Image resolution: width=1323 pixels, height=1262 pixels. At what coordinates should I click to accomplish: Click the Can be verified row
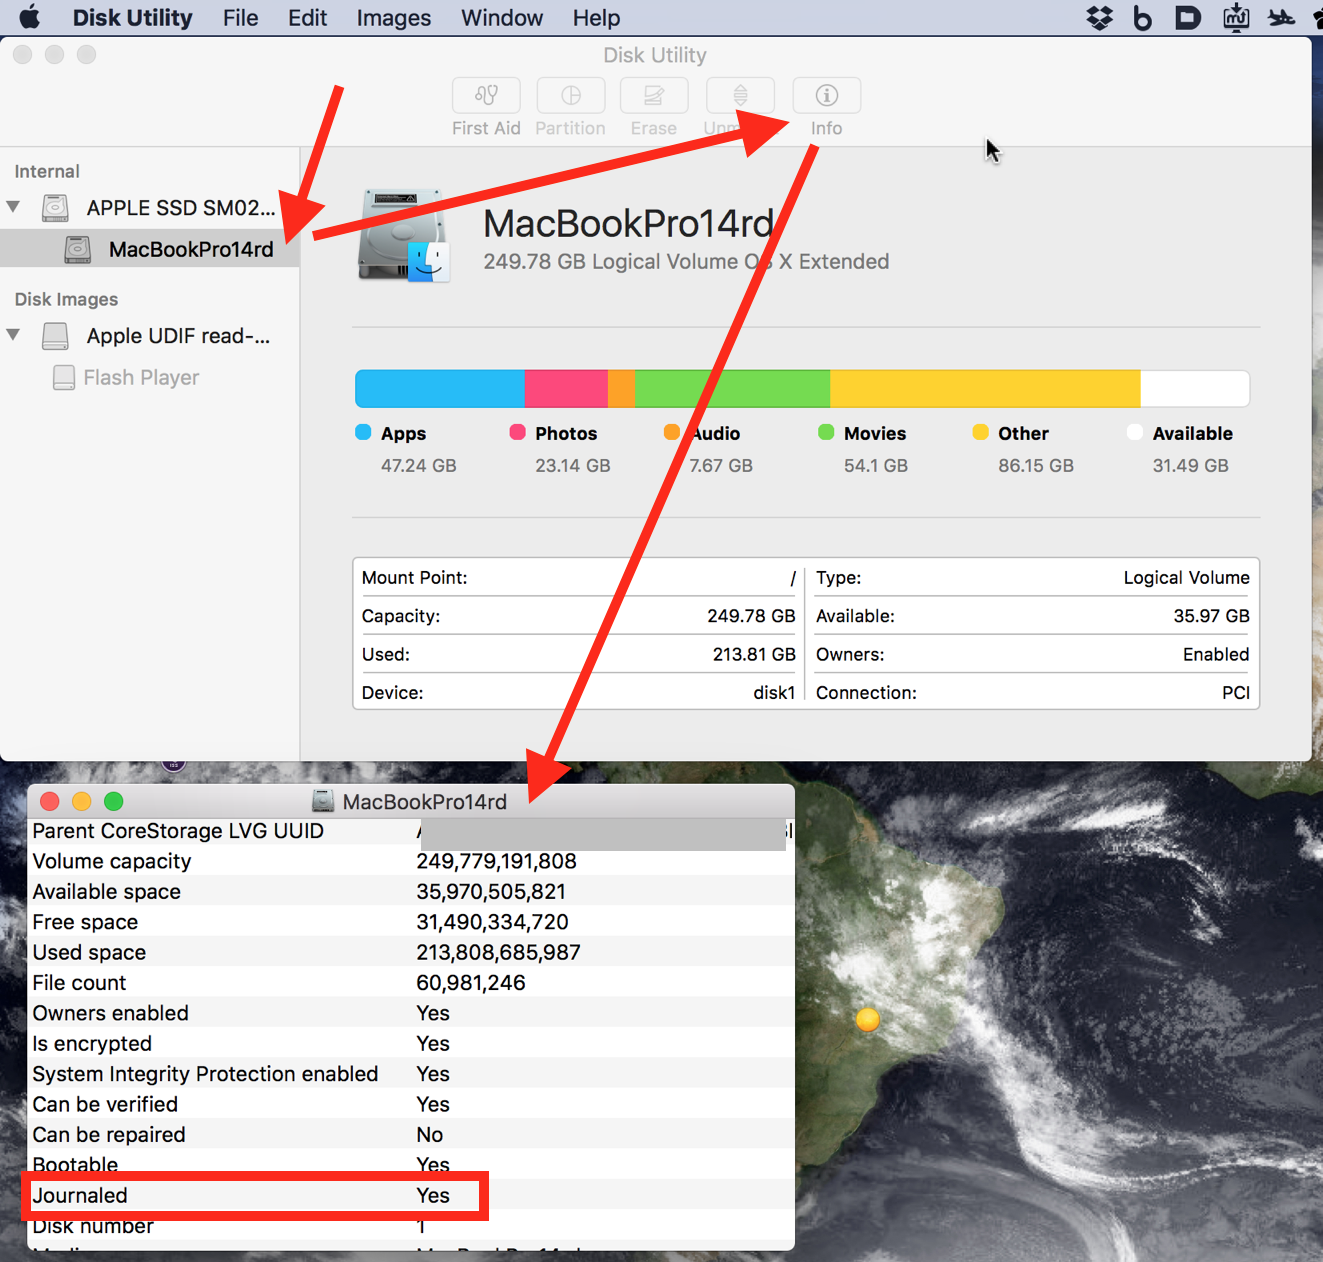pos(411,1104)
